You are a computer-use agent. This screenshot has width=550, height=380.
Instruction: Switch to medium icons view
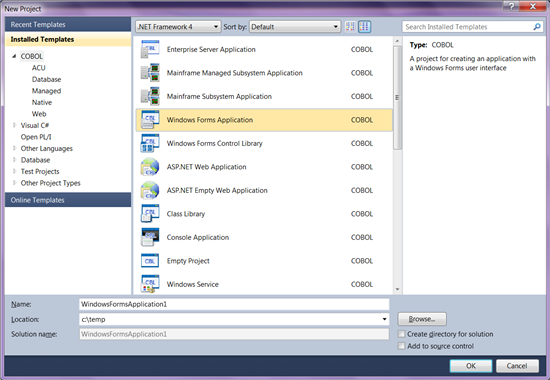pos(364,27)
